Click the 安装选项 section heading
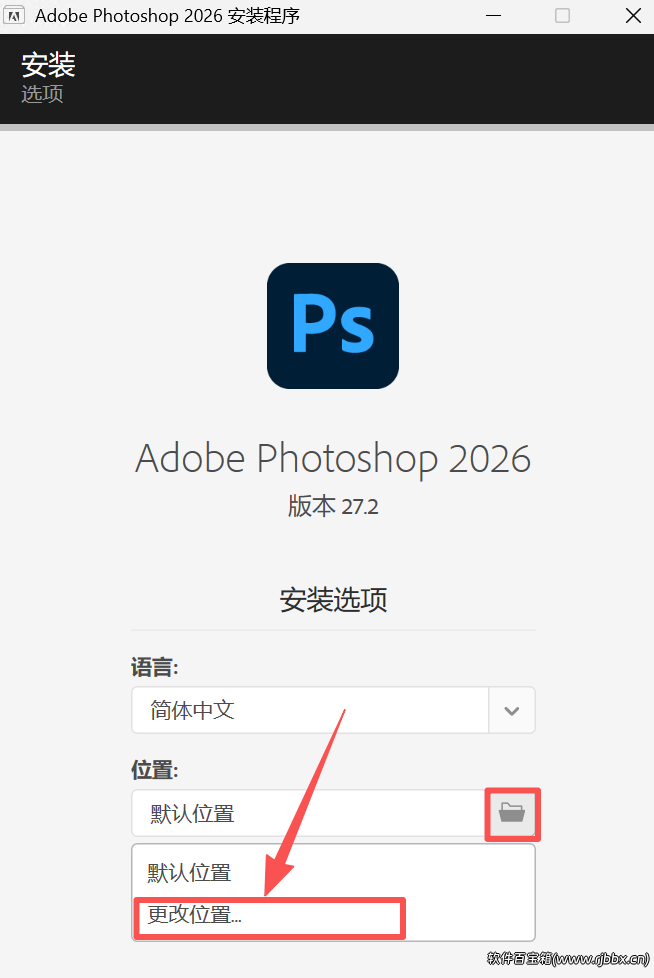654x978 pixels. tap(333, 600)
